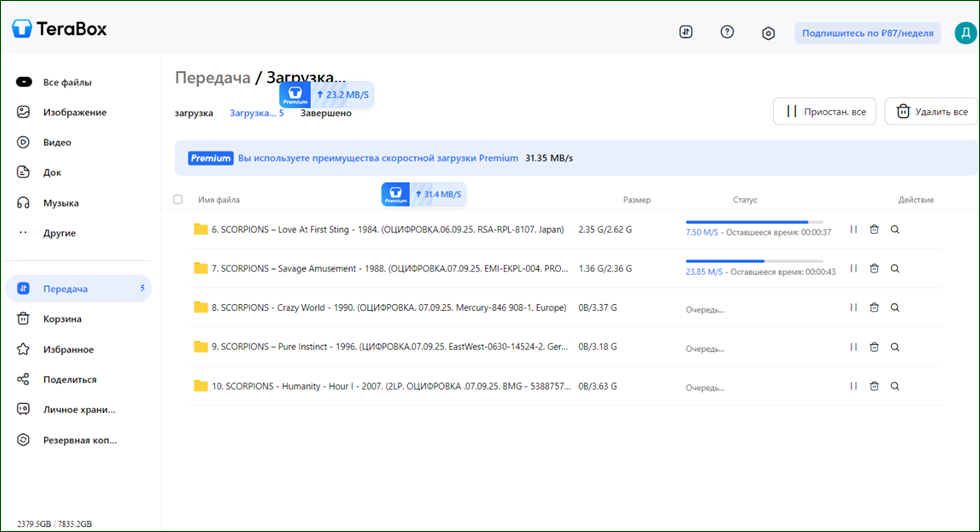The height and width of the screenshot is (532, 980).
Task: Click folder icon of Pure Instinct
Action: tap(201, 346)
